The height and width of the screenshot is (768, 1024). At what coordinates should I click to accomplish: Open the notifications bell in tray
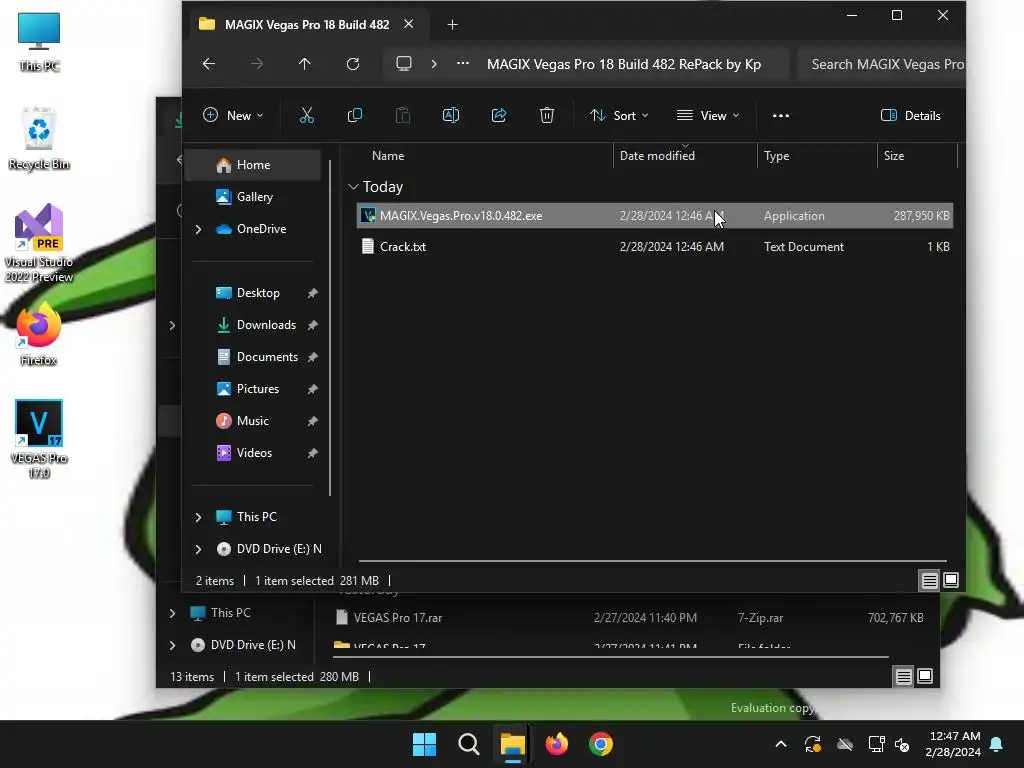click(997, 744)
